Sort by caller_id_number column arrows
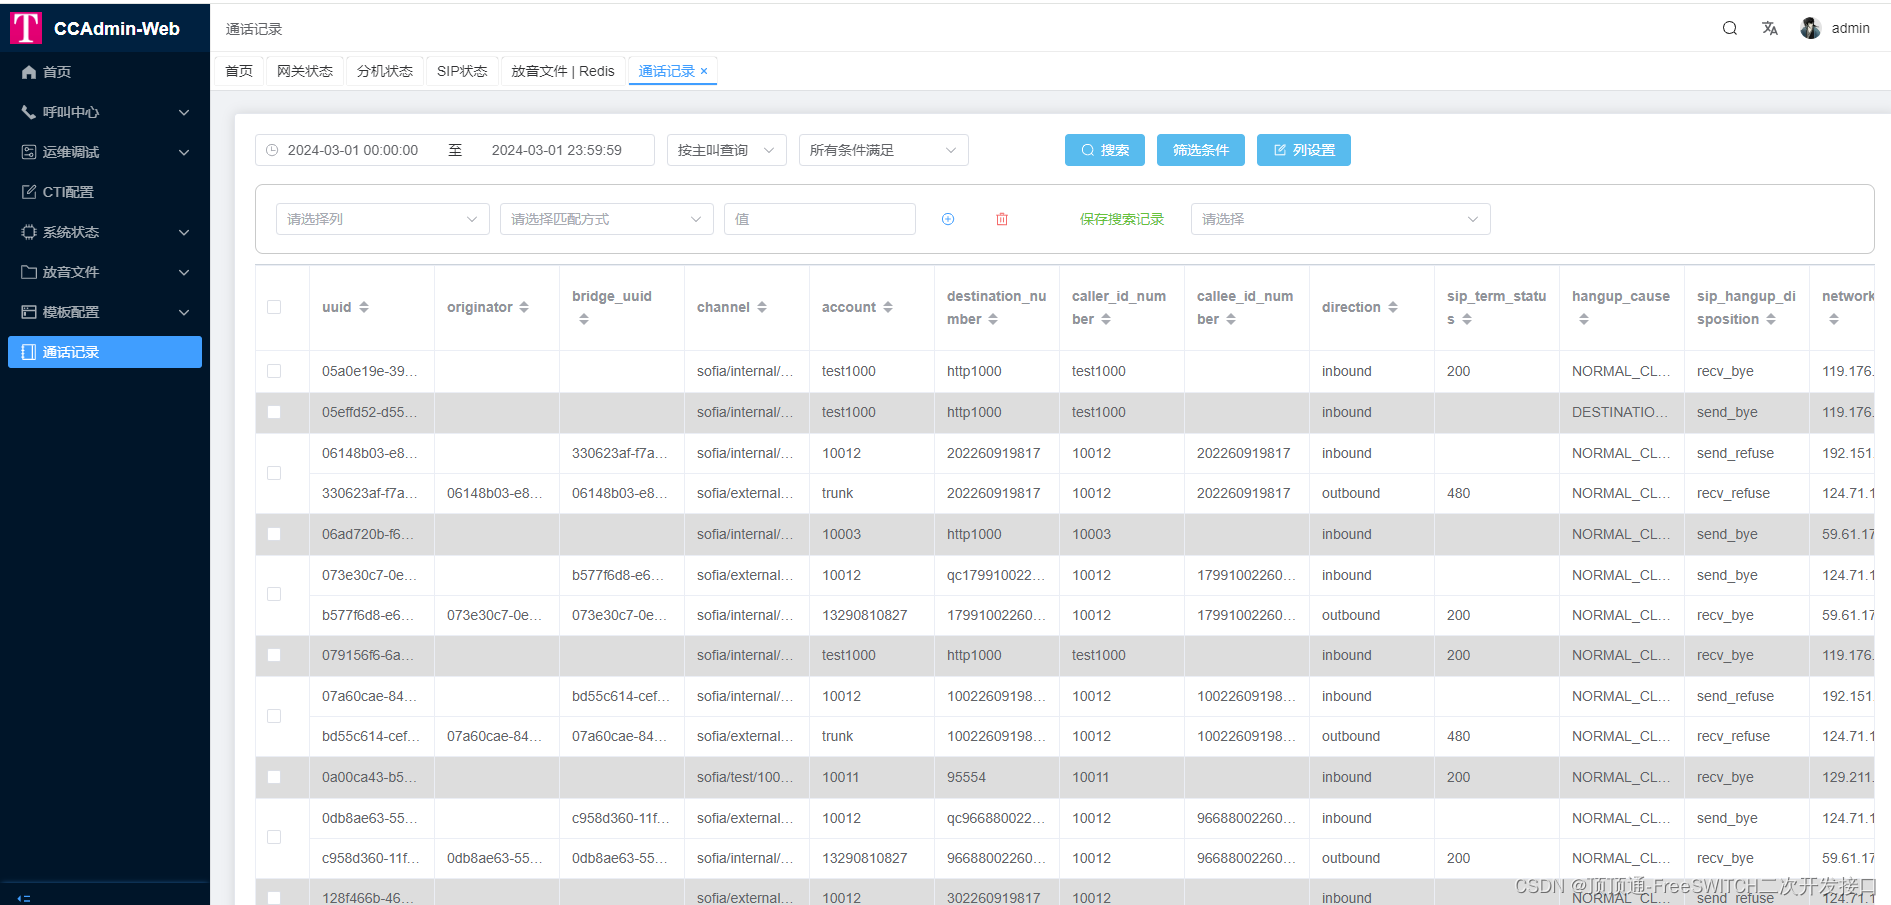 tap(1106, 319)
